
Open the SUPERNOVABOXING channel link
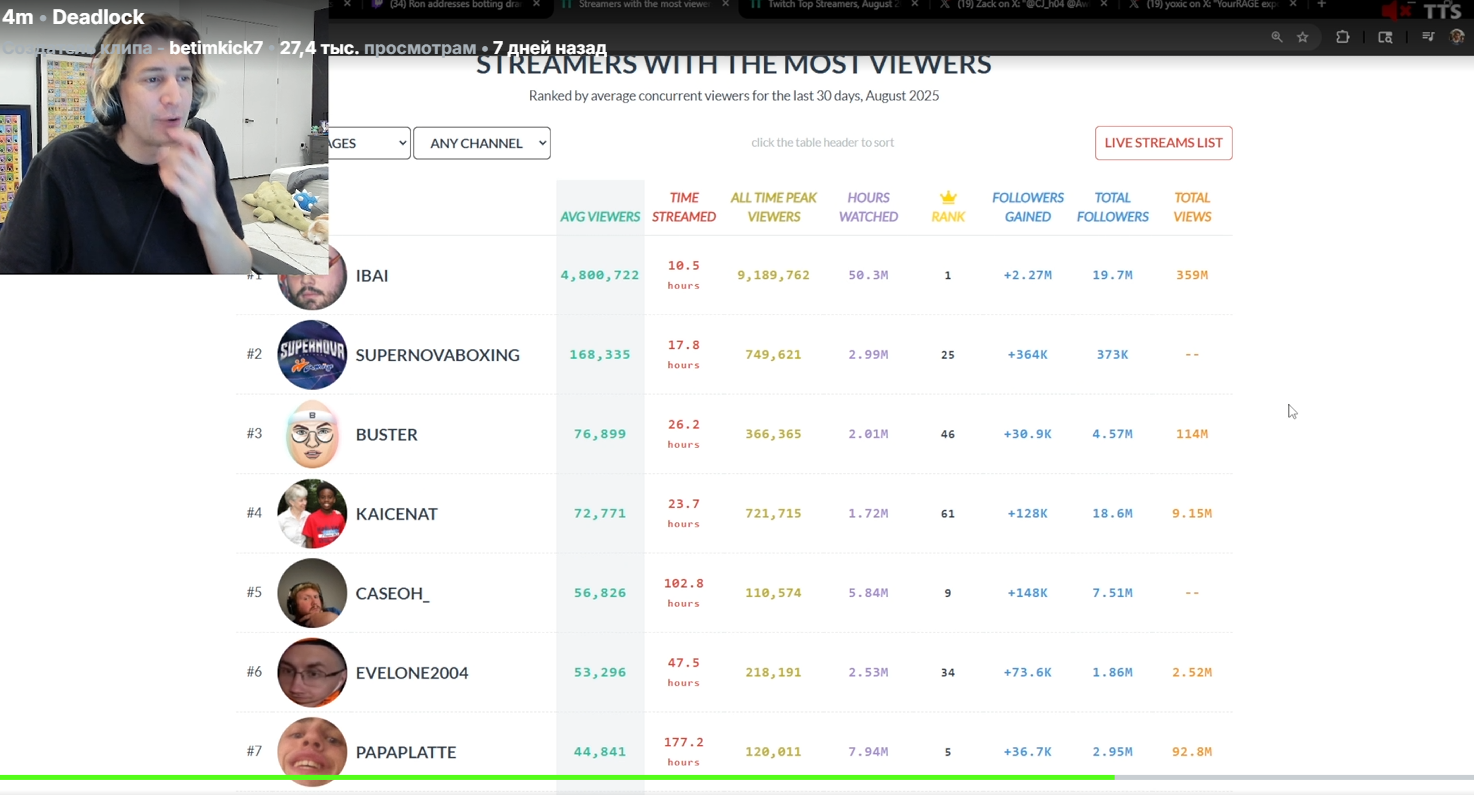438,355
